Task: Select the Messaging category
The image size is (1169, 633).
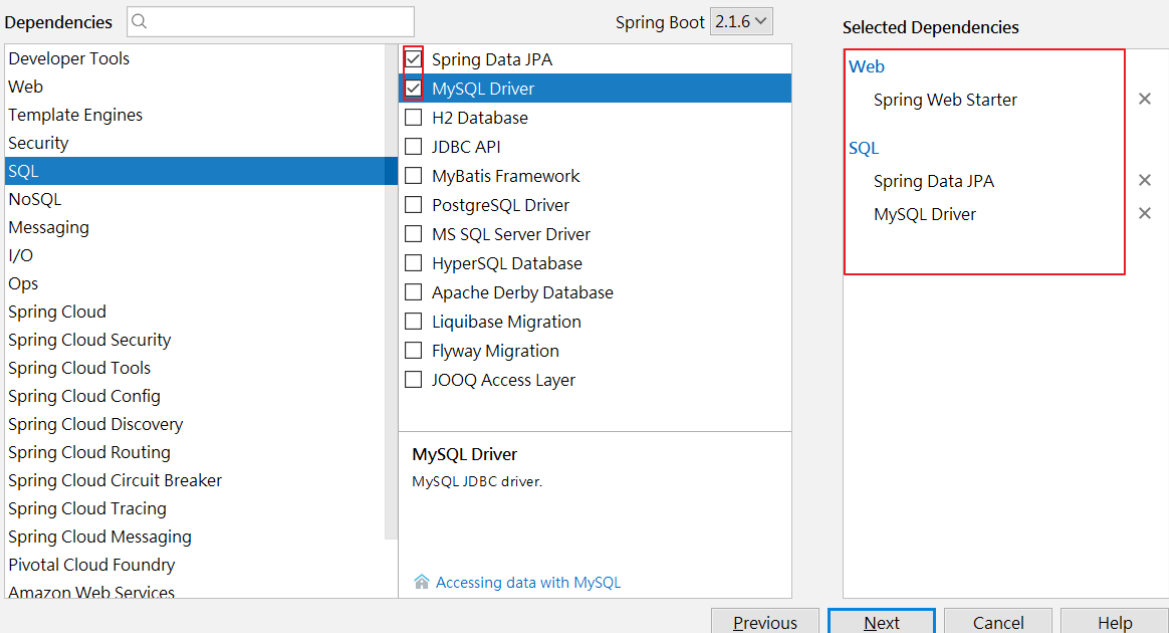Action: (x=195, y=227)
